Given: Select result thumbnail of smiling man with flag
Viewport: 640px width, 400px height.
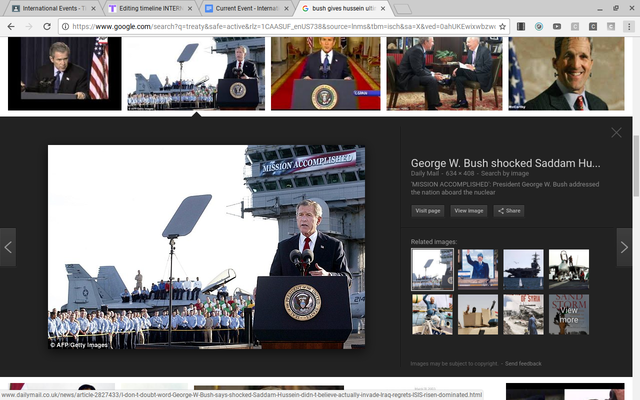Looking at the screenshot, I should (566, 73).
